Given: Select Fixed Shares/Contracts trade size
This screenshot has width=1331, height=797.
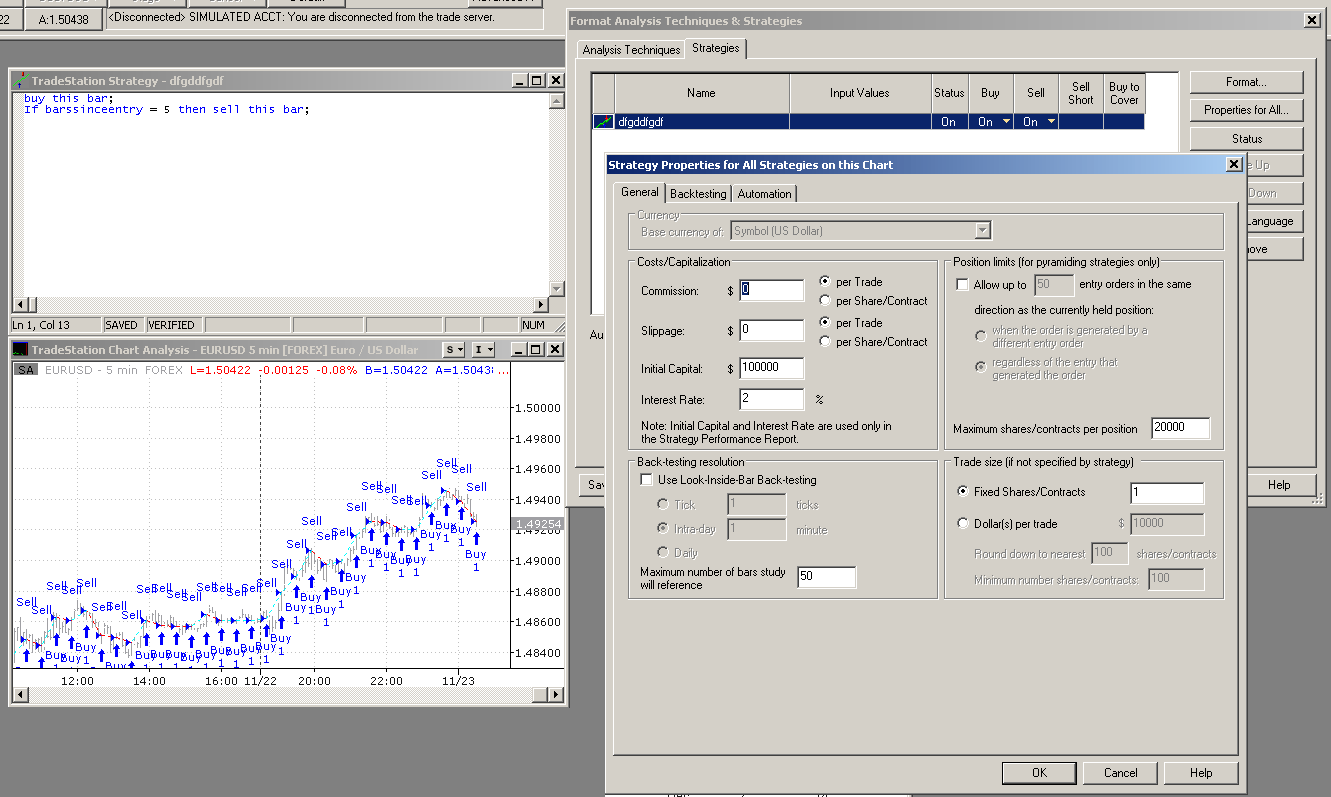Looking at the screenshot, I should (x=963, y=492).
